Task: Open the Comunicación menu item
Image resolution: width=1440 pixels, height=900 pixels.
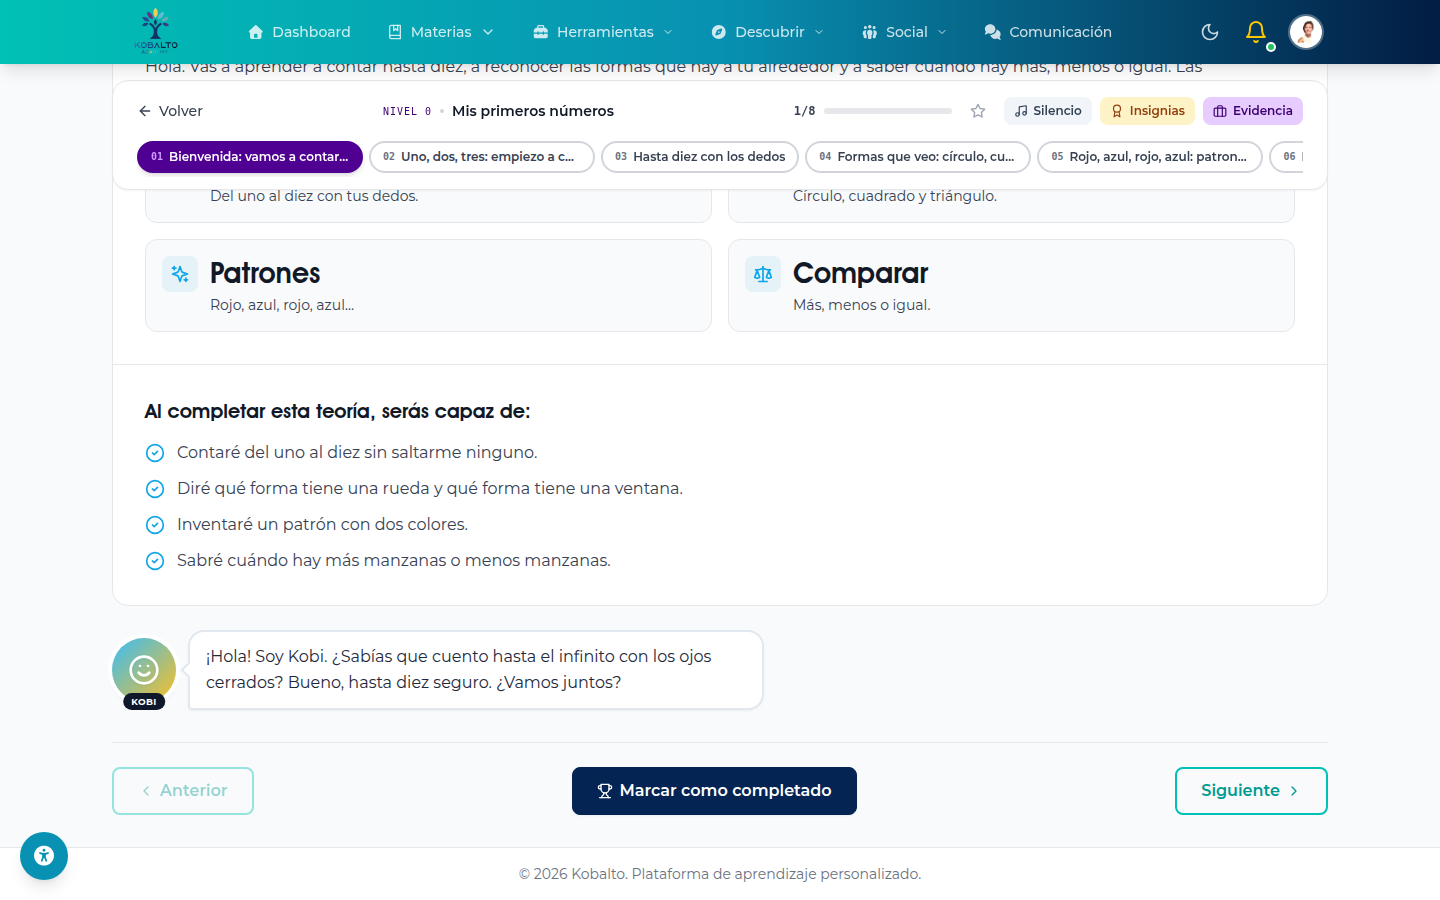Action: (x=1048, y=32)
